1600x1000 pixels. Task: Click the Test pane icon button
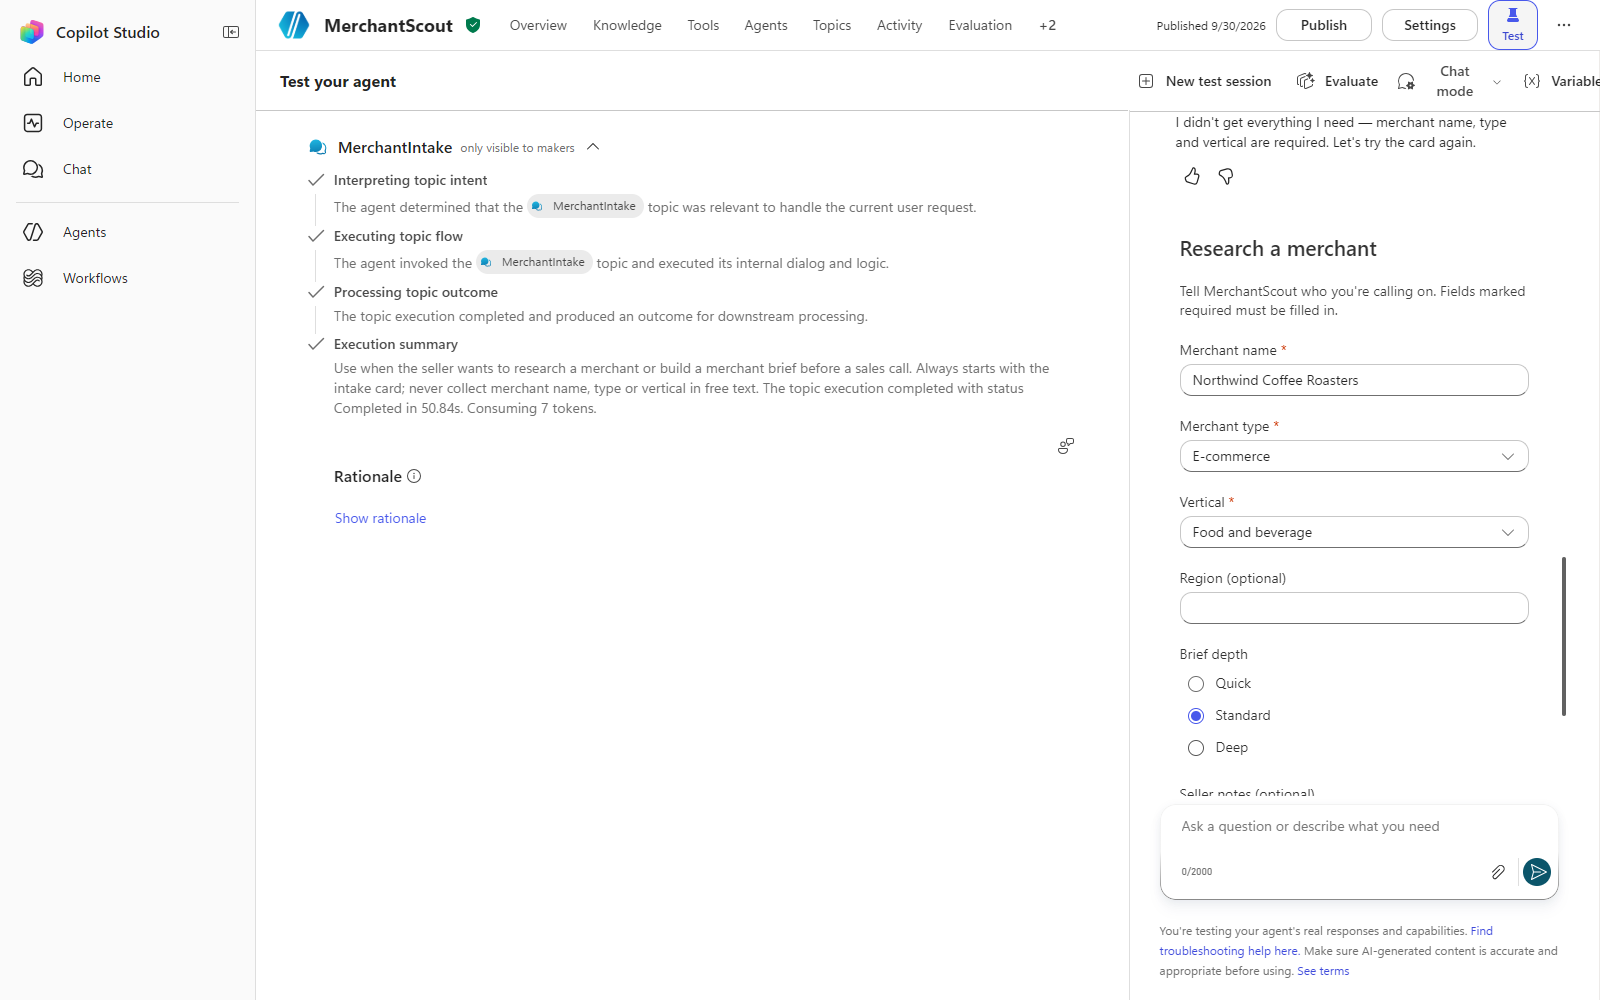point(1513,25)
